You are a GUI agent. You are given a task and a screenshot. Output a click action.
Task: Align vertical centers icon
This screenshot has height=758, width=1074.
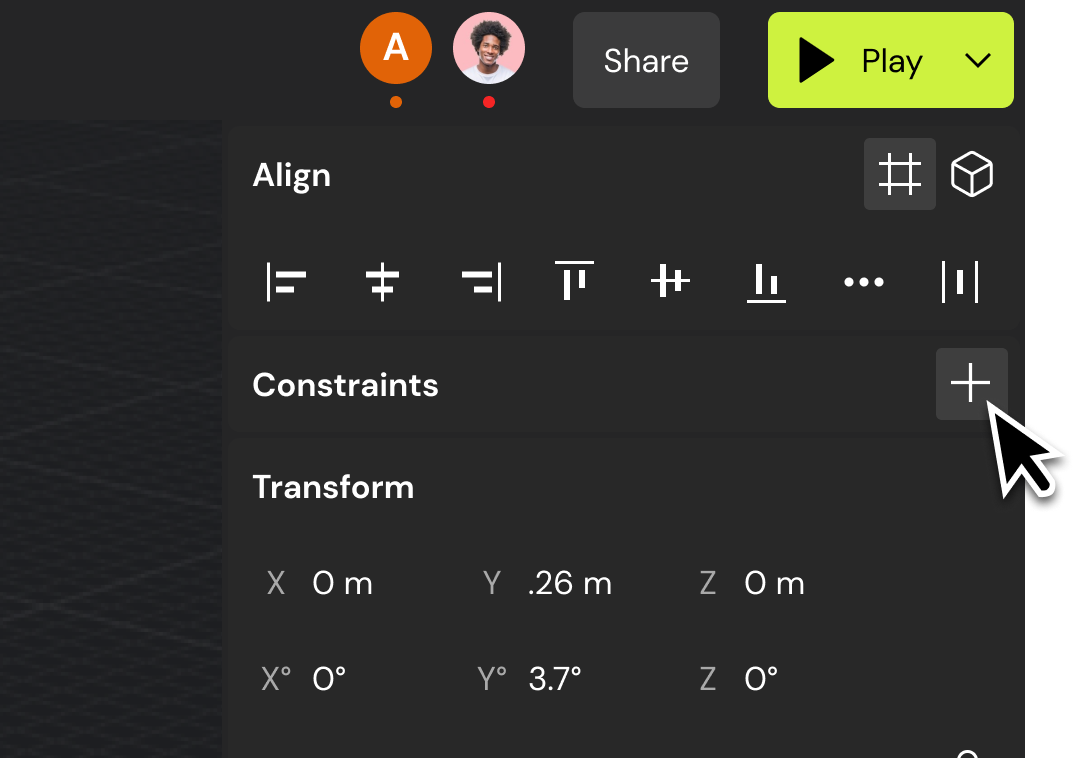(x=670, y=281)
